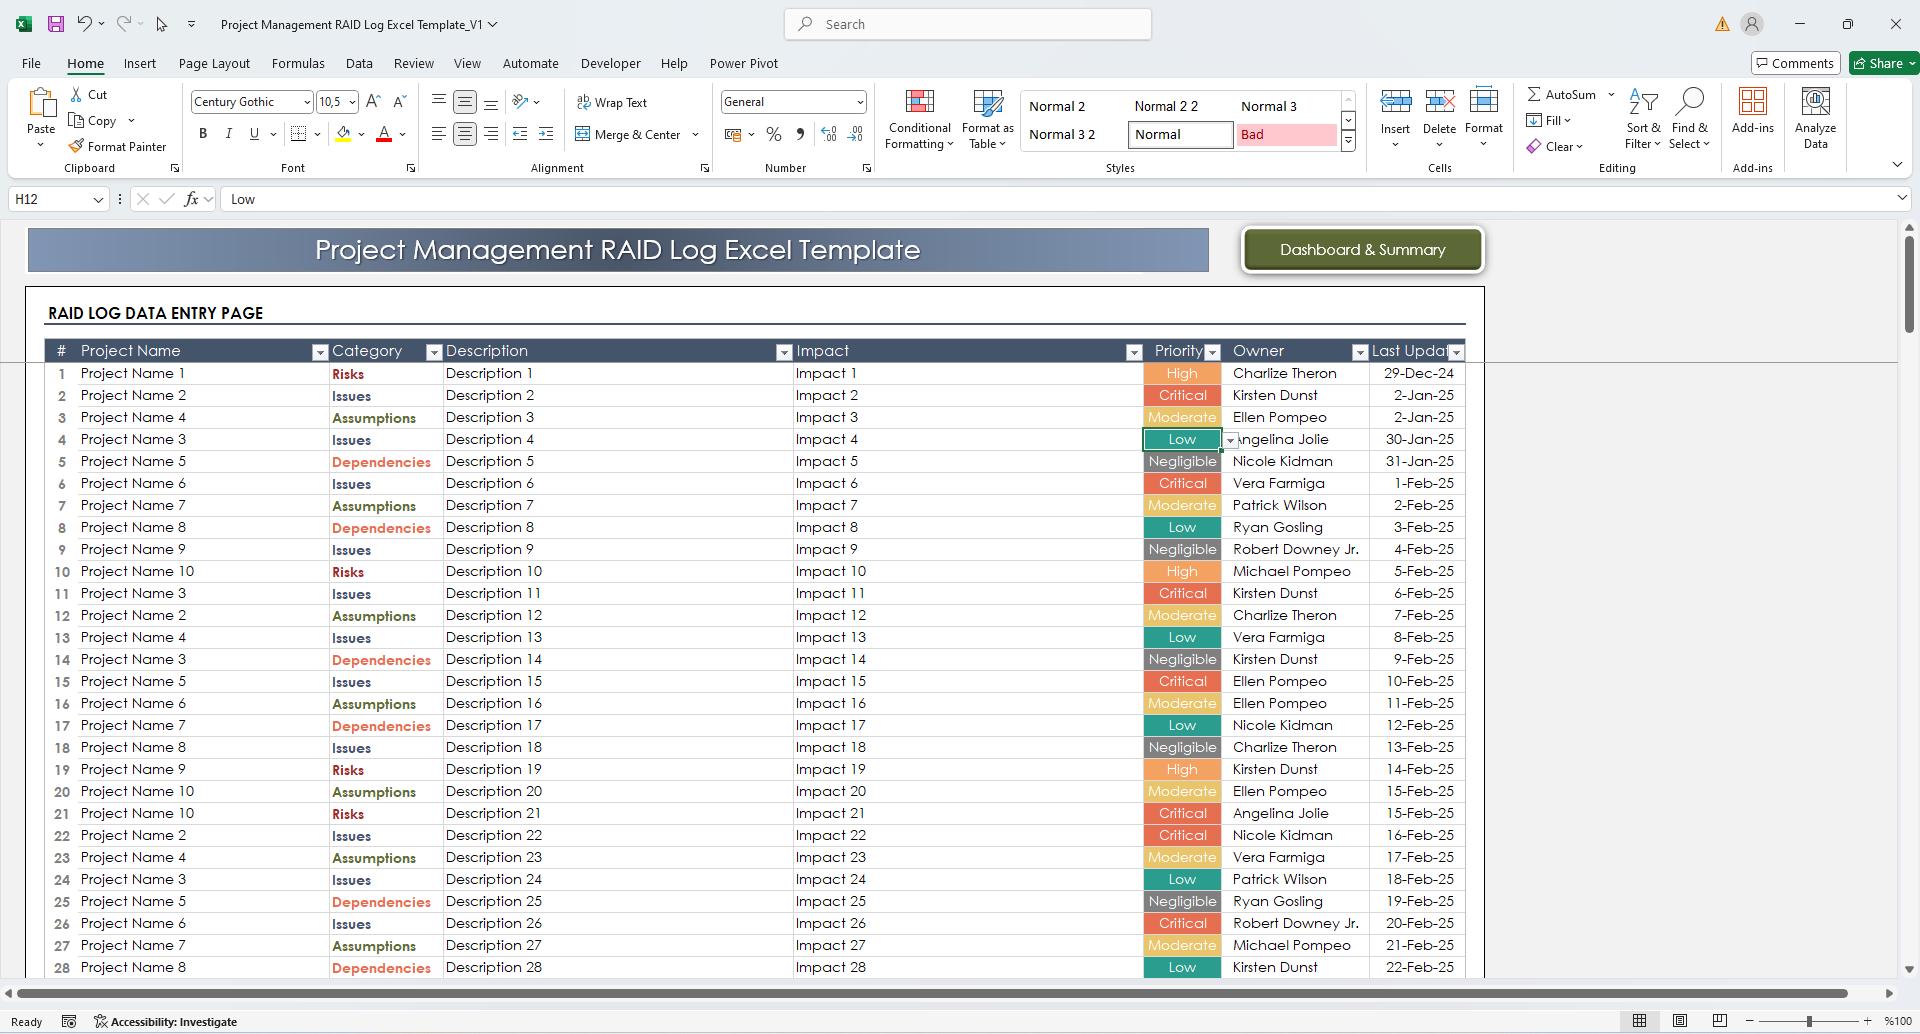Open the font size 10,5 dropdown

click(352, 102)
